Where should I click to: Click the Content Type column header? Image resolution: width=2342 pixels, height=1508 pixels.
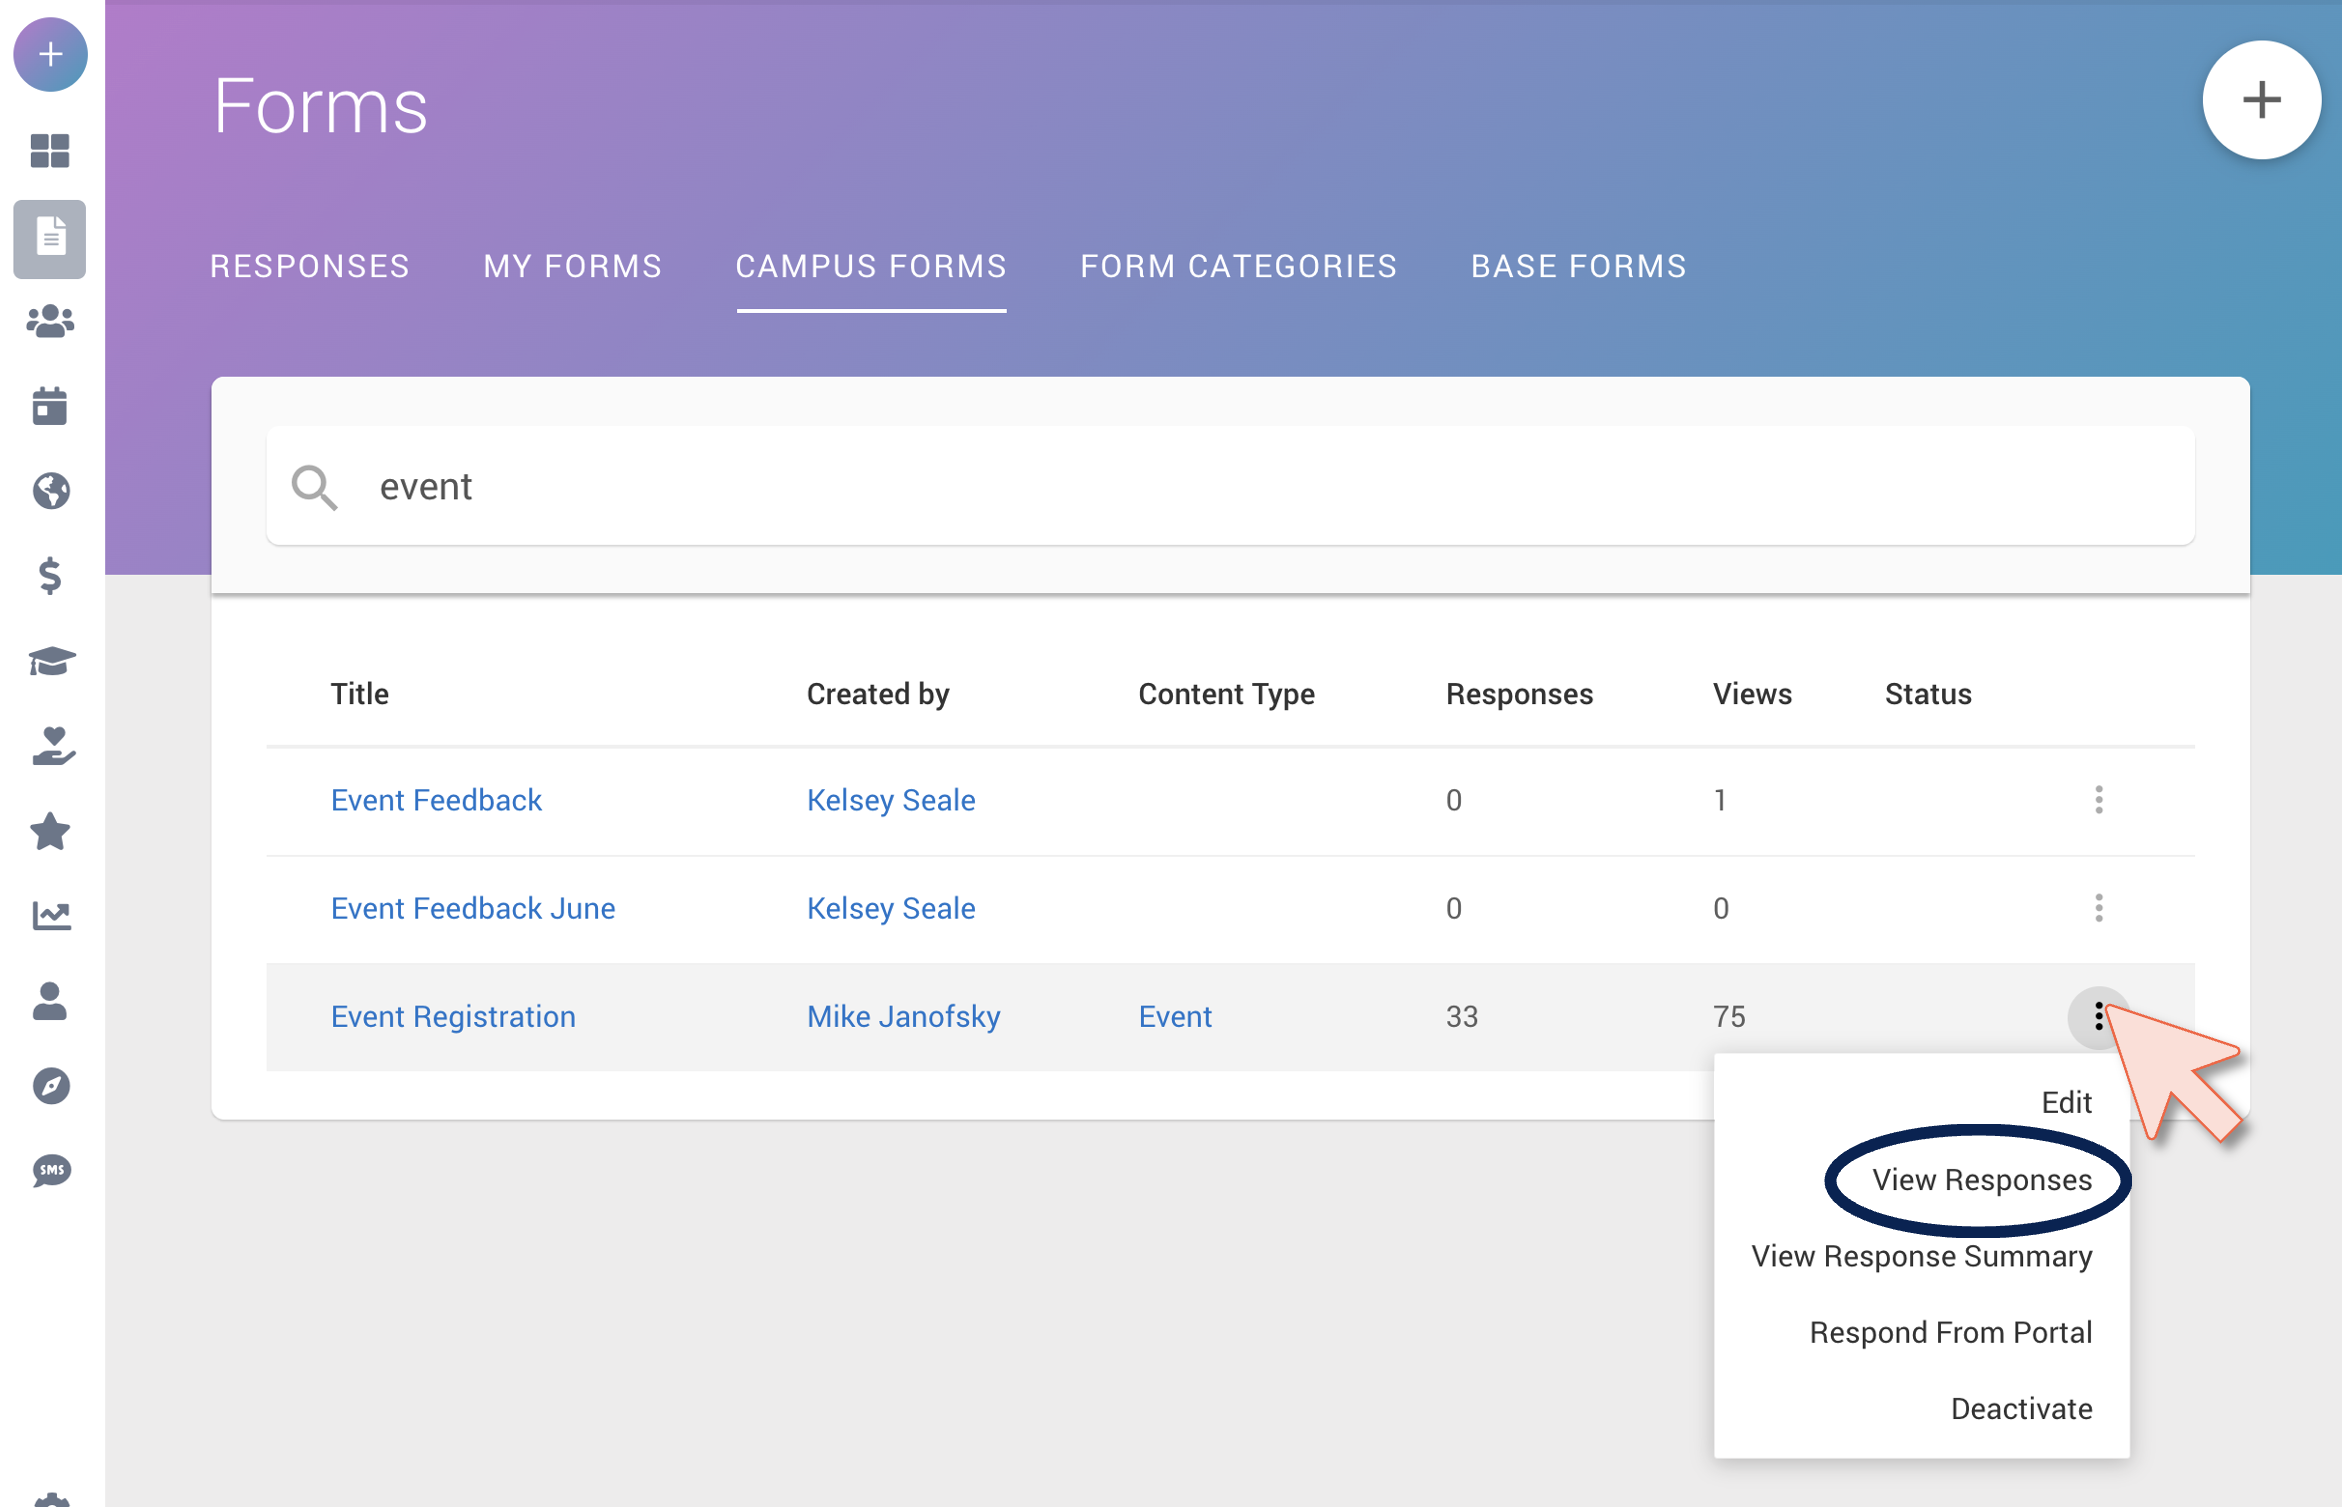(x=1226, y=693)
